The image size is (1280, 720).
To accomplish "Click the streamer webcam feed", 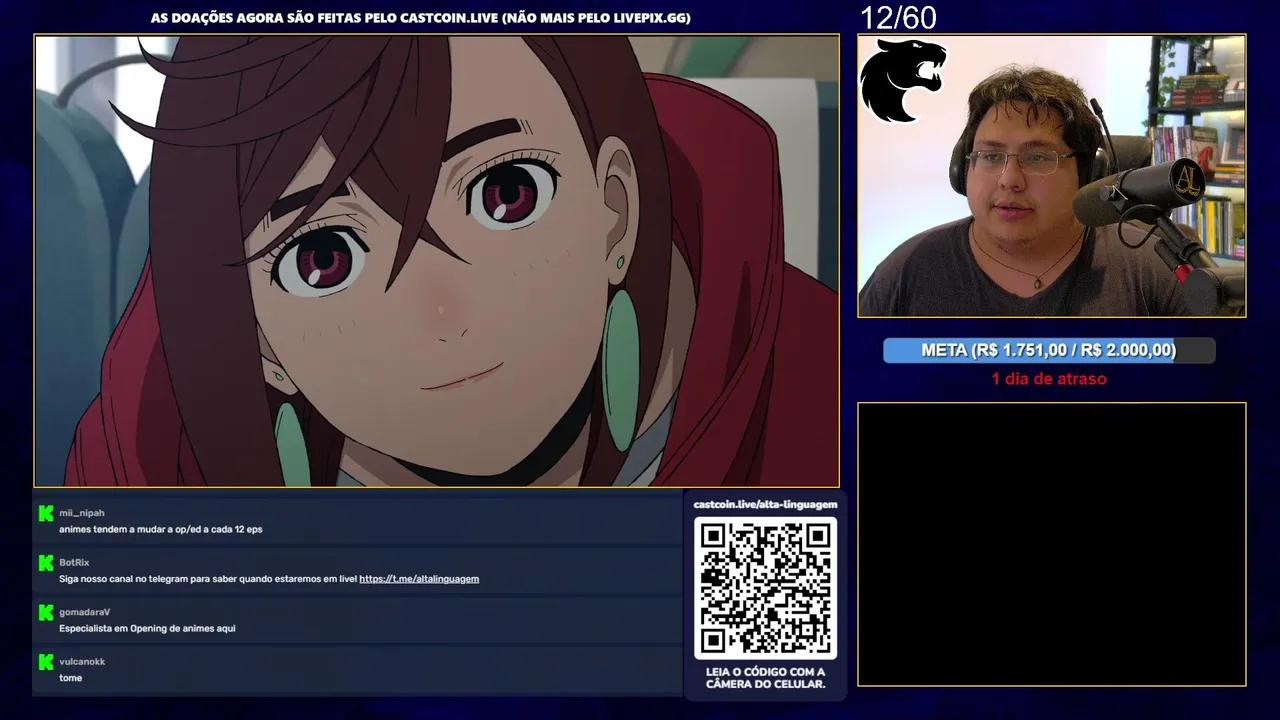I will [x=1052, y=176].
